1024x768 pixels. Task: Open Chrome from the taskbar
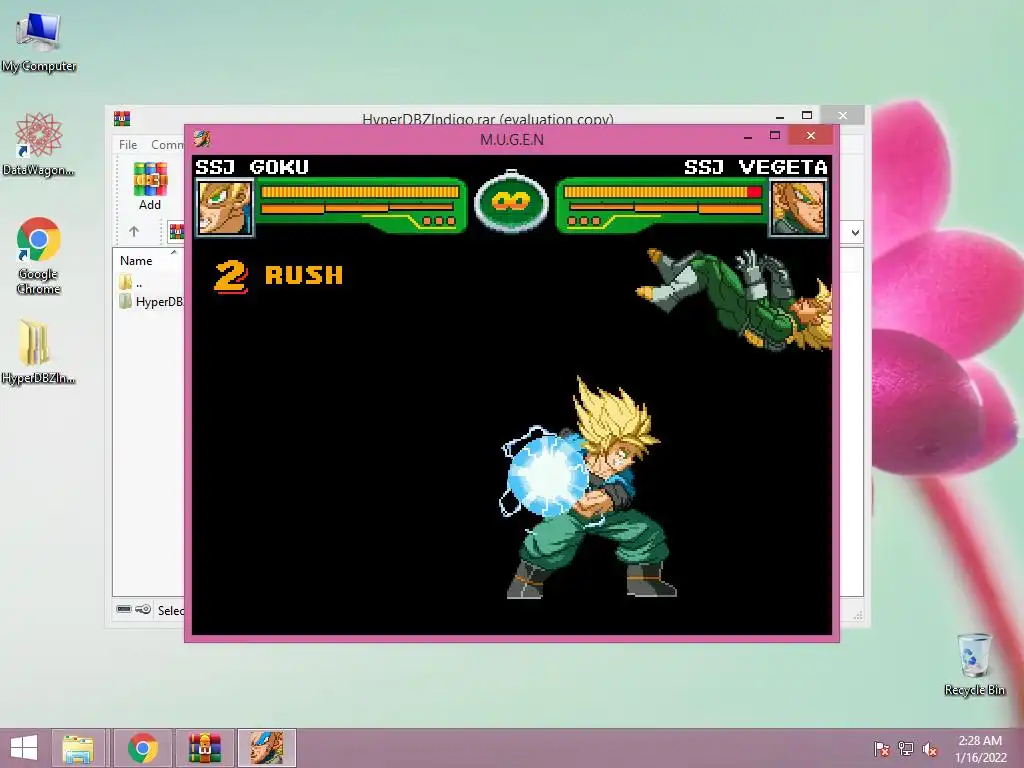[142, 748]
